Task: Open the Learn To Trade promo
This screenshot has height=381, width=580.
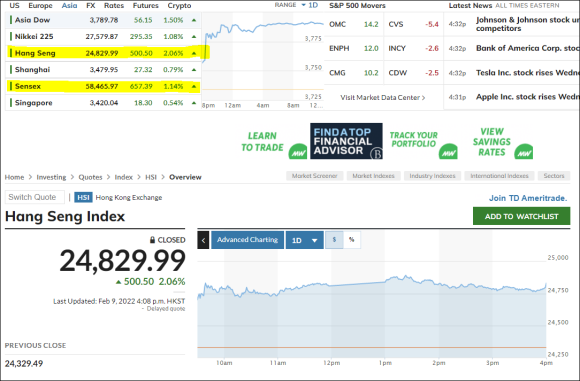Action: (x=262, y=142)
